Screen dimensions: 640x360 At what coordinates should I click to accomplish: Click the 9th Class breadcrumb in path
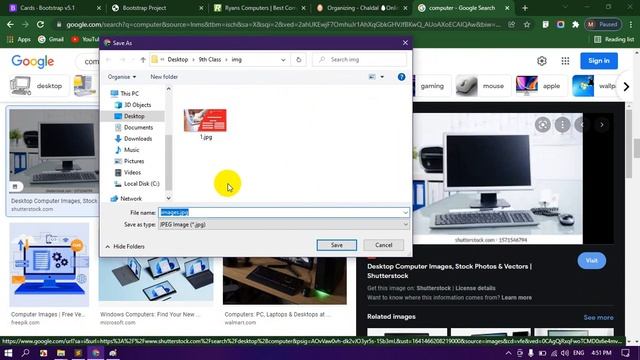[x=210, y=60]
